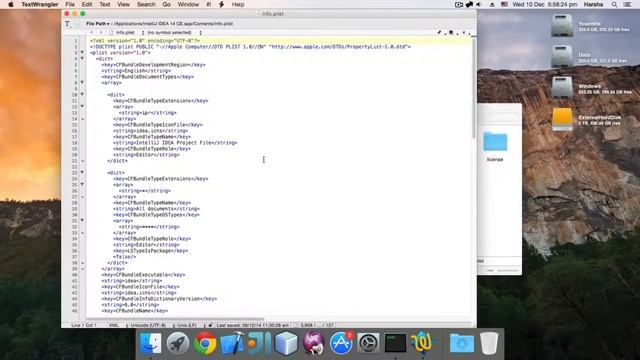Viewport: 640px width, 360px height.
Task: Collapse the array fold triangle on line 31
Action: pyautogui.click(x=82, y=221)
